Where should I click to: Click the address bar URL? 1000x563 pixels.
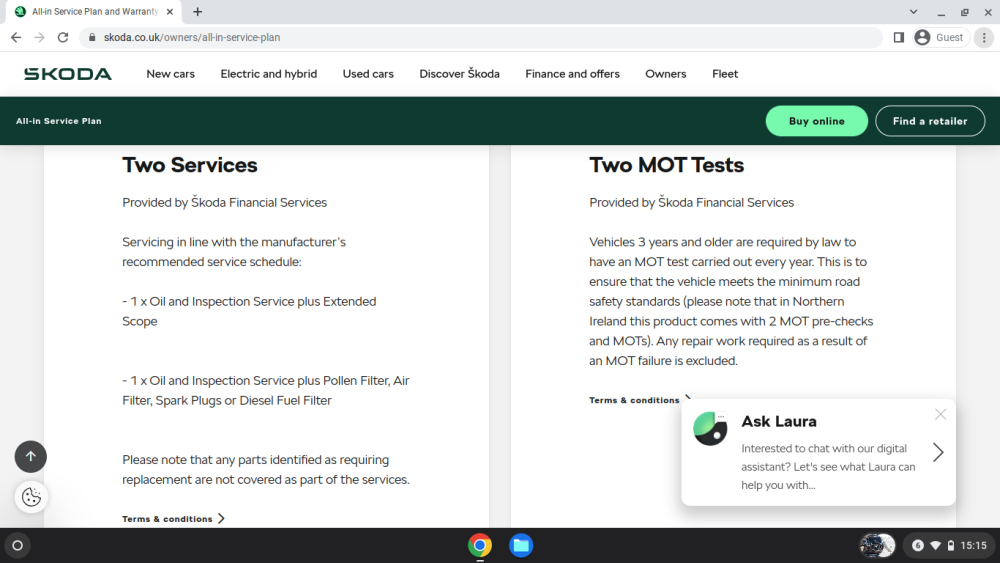point(192,38)
